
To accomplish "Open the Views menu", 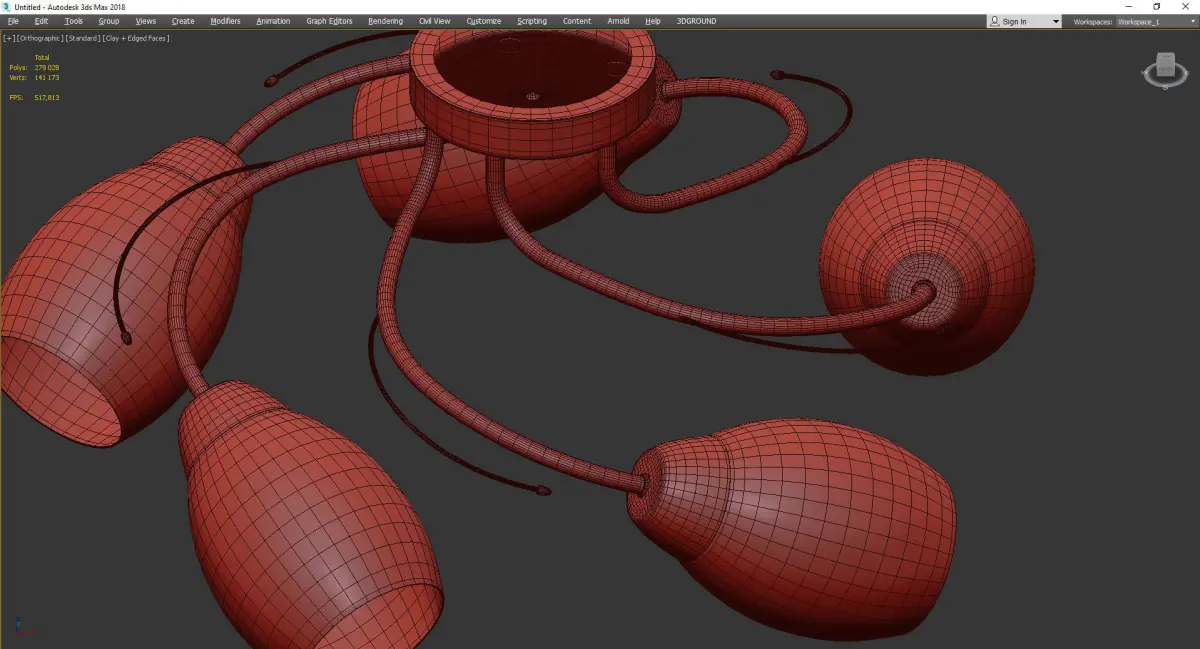I will (146, 21).
